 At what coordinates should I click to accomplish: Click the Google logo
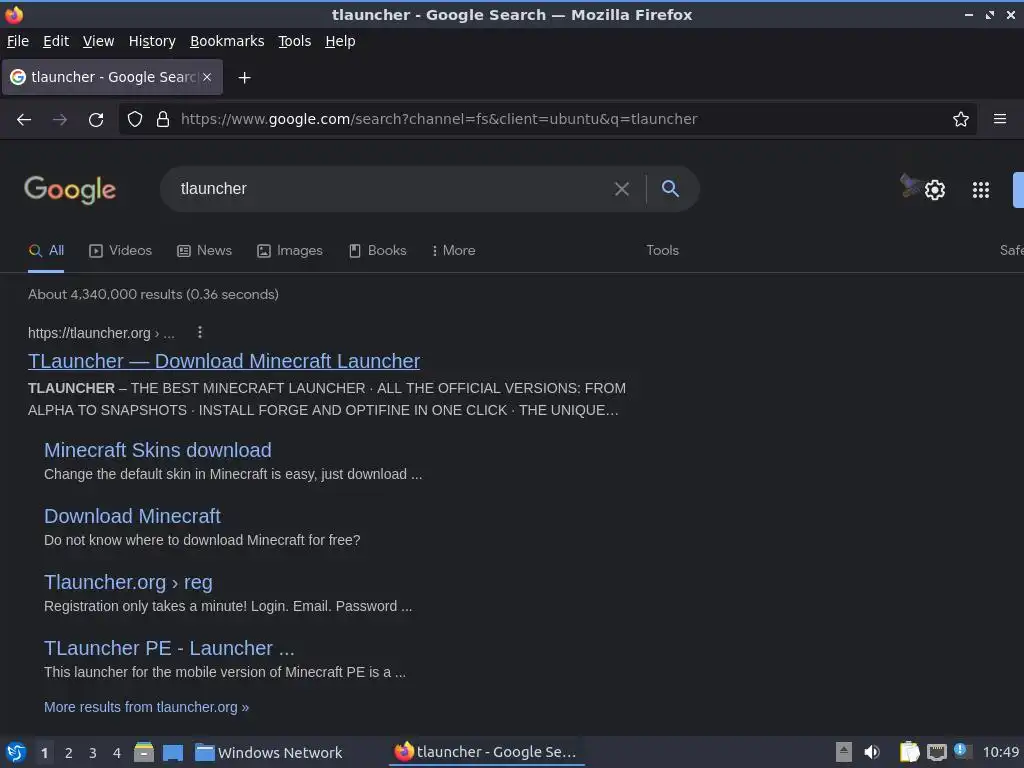pyautogui.click(x=70, y=189)
